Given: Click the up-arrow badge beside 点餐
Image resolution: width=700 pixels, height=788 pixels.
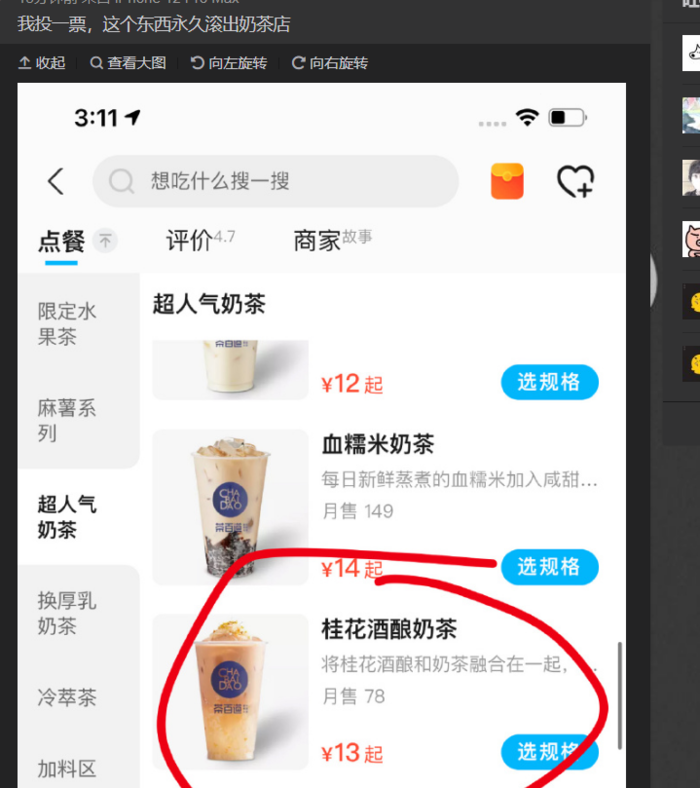Looking at the screenshot, I should [105, 241].
